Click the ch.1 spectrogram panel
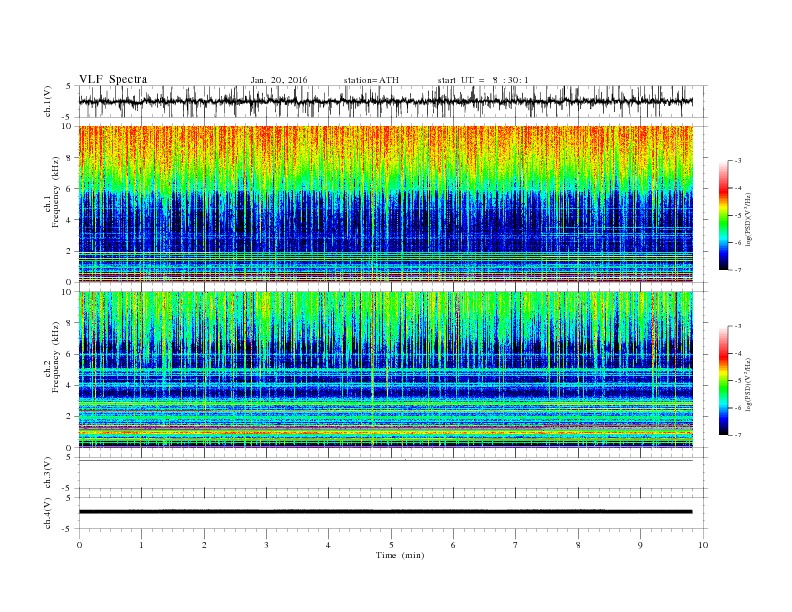The width and height of the screenshot is (792, 612). (385, 204)
